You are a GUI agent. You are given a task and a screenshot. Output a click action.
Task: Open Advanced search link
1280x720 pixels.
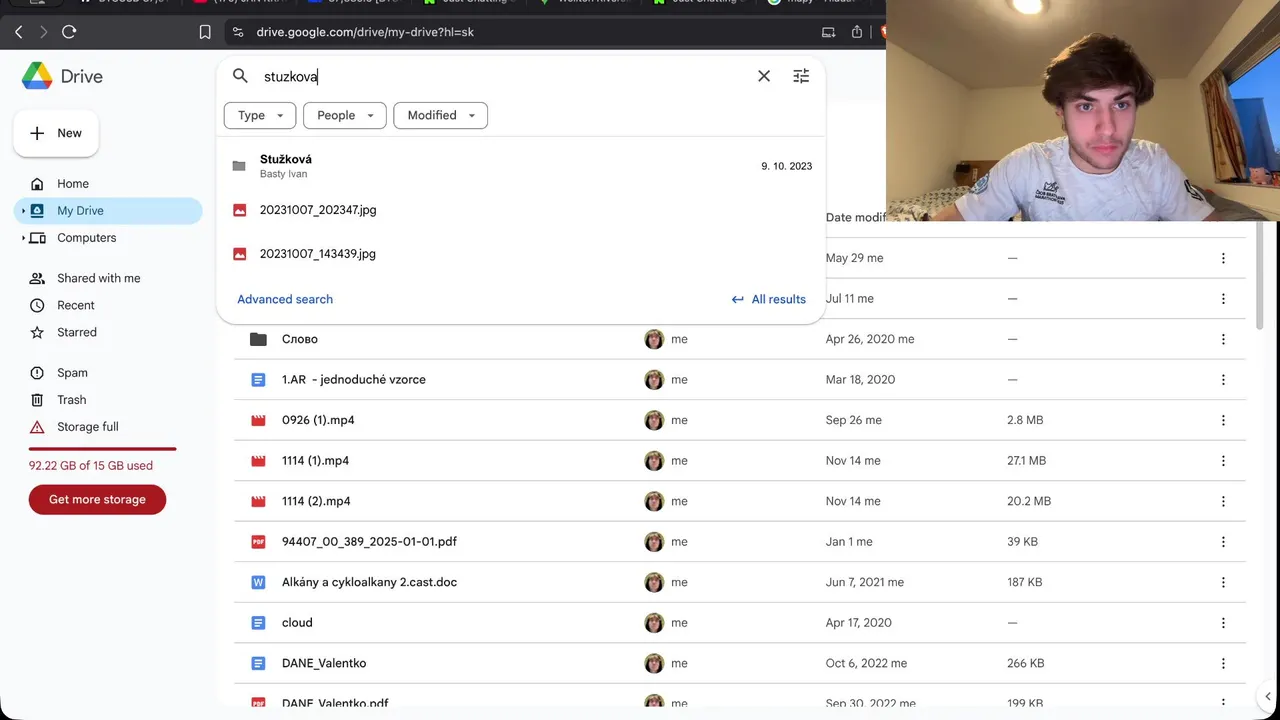pyautogui.click(x=285, y=299)
